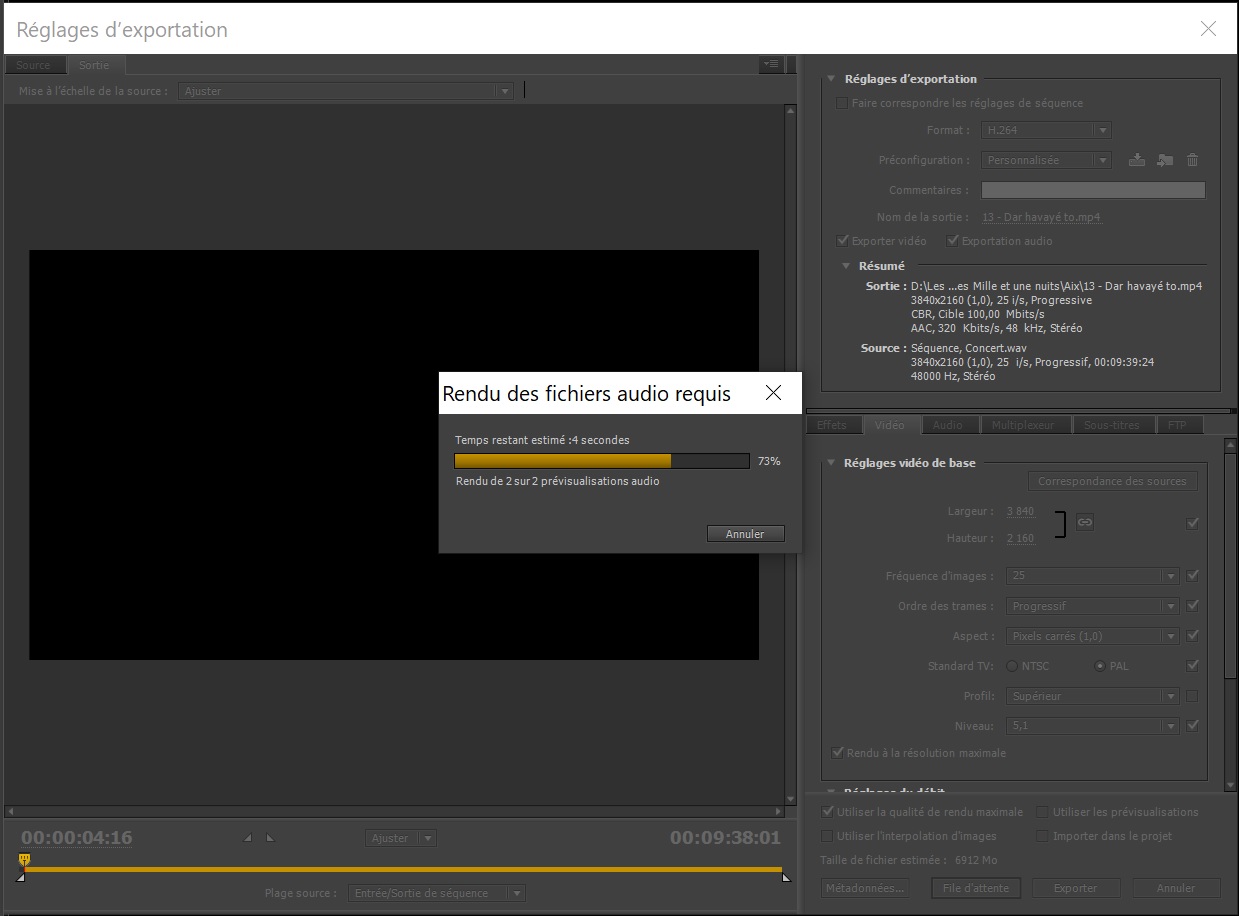
Task: Open the Aspect dropdown
Action: 1093,636
